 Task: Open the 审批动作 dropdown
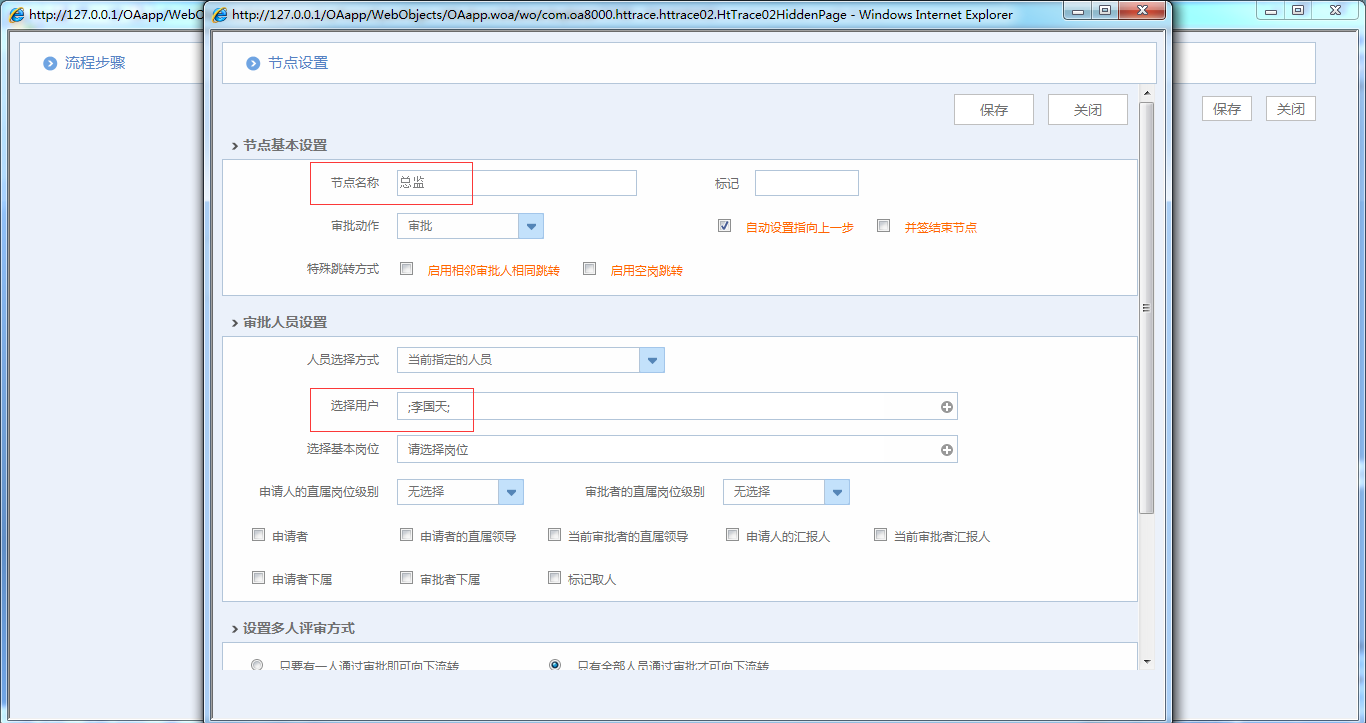click(531, 225)
